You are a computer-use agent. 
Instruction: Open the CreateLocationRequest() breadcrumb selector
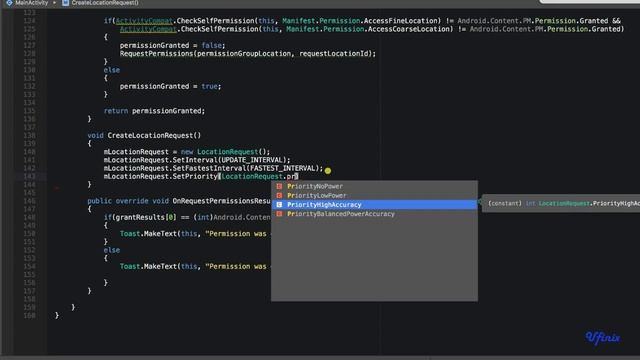[105, 3]
